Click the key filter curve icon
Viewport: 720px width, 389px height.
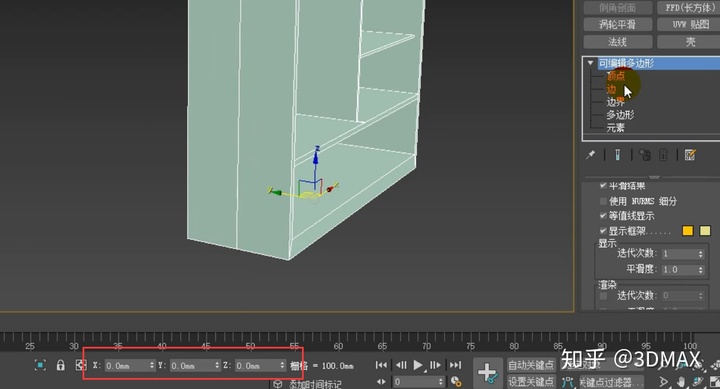click(568, 382)
